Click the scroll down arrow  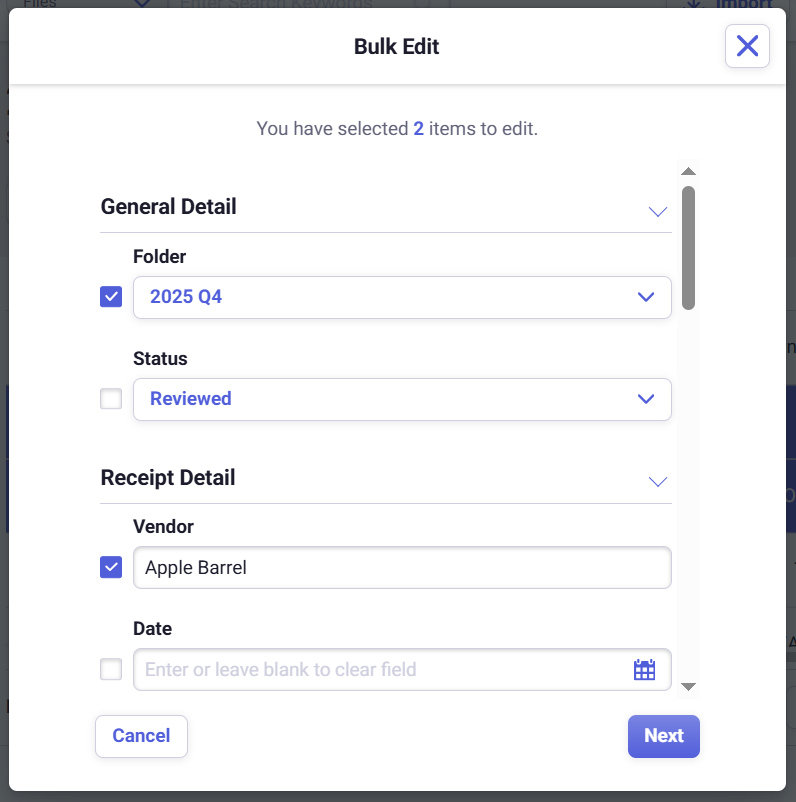688,686
